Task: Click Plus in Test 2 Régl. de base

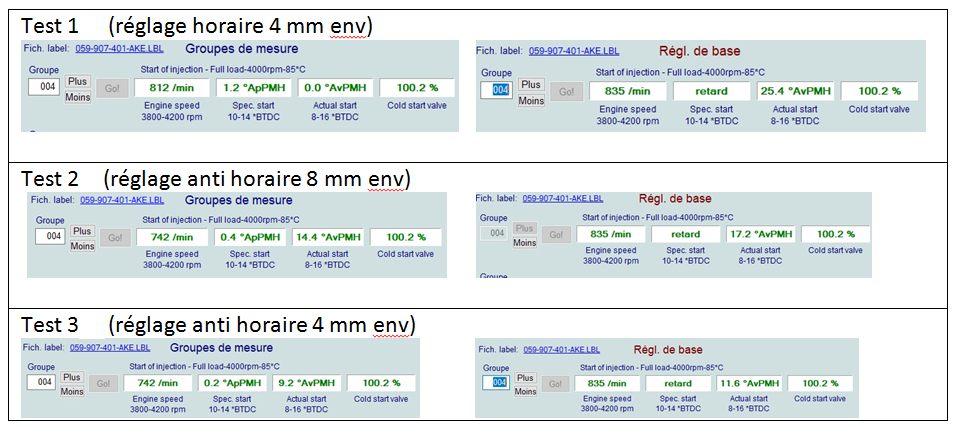Action: 524,228
